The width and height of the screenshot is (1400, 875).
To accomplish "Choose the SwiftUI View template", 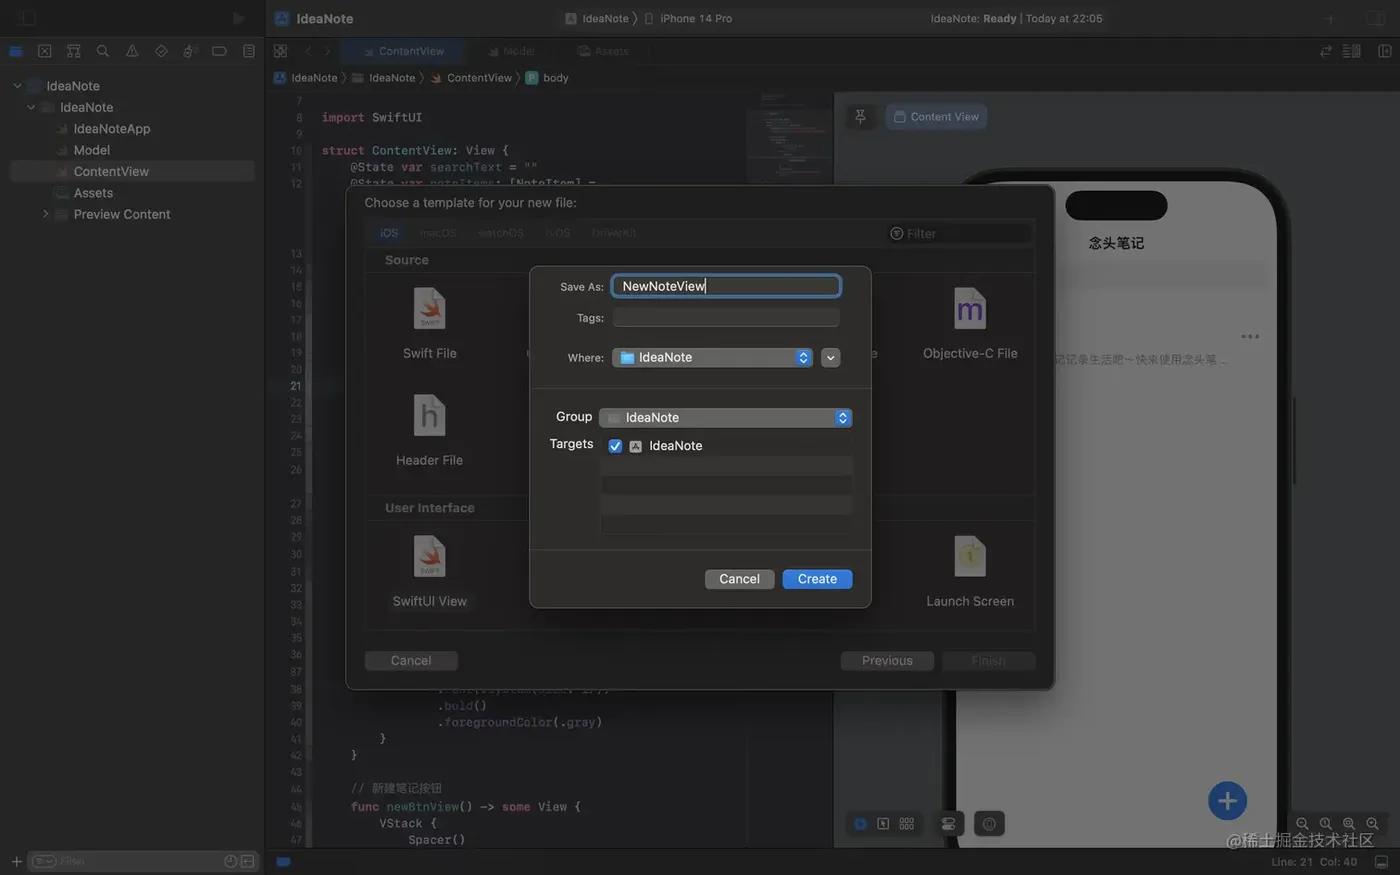I will coord(430,571).
